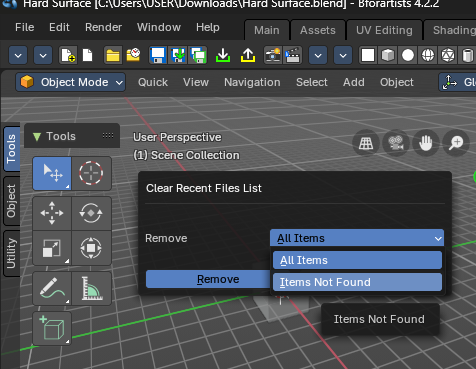Open the Object menu in header

coord(397,82)
